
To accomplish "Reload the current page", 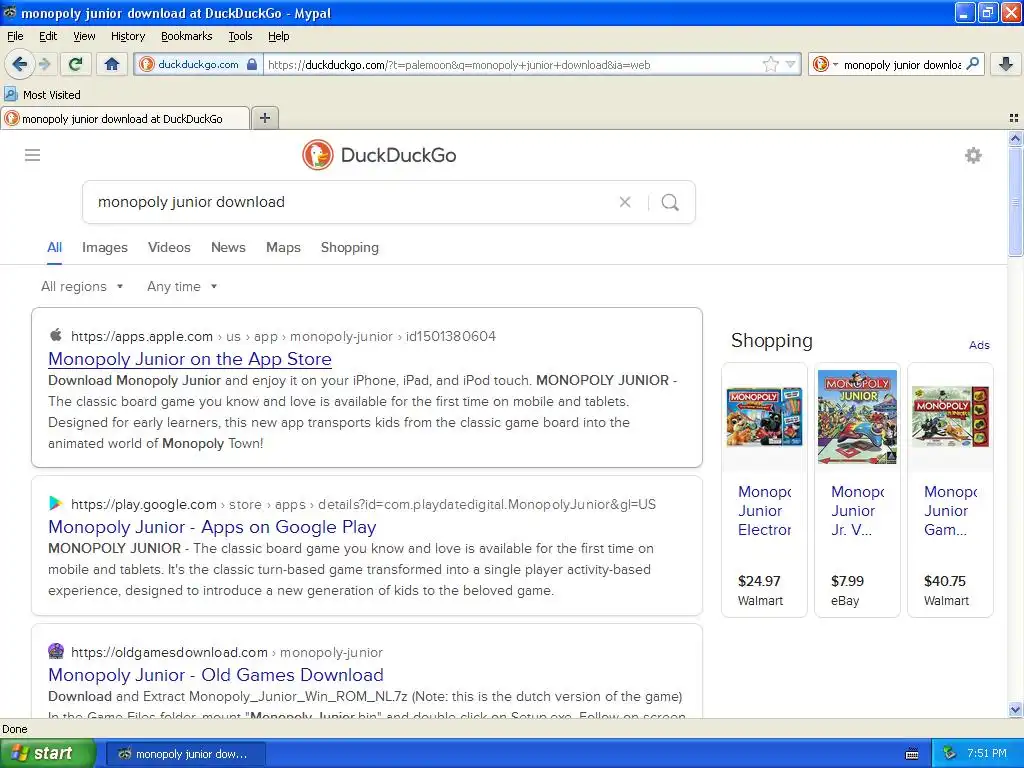I will 76,64.
